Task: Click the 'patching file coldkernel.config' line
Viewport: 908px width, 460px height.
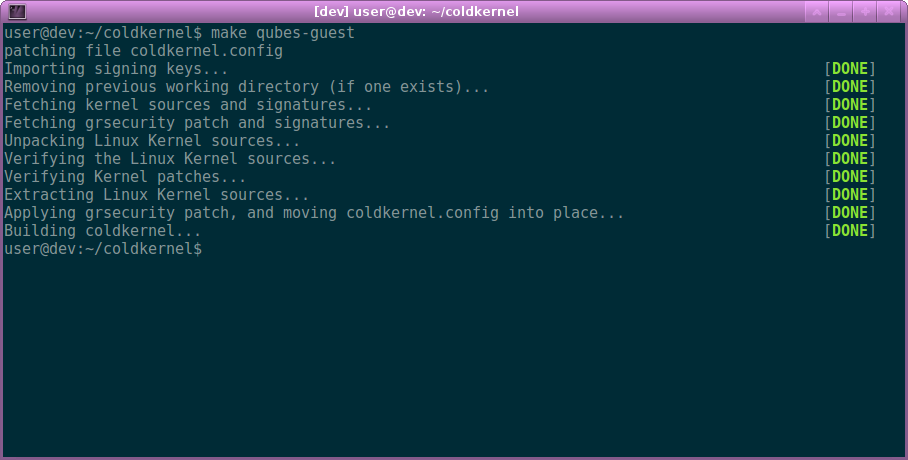Action: [x=144, y=51]
